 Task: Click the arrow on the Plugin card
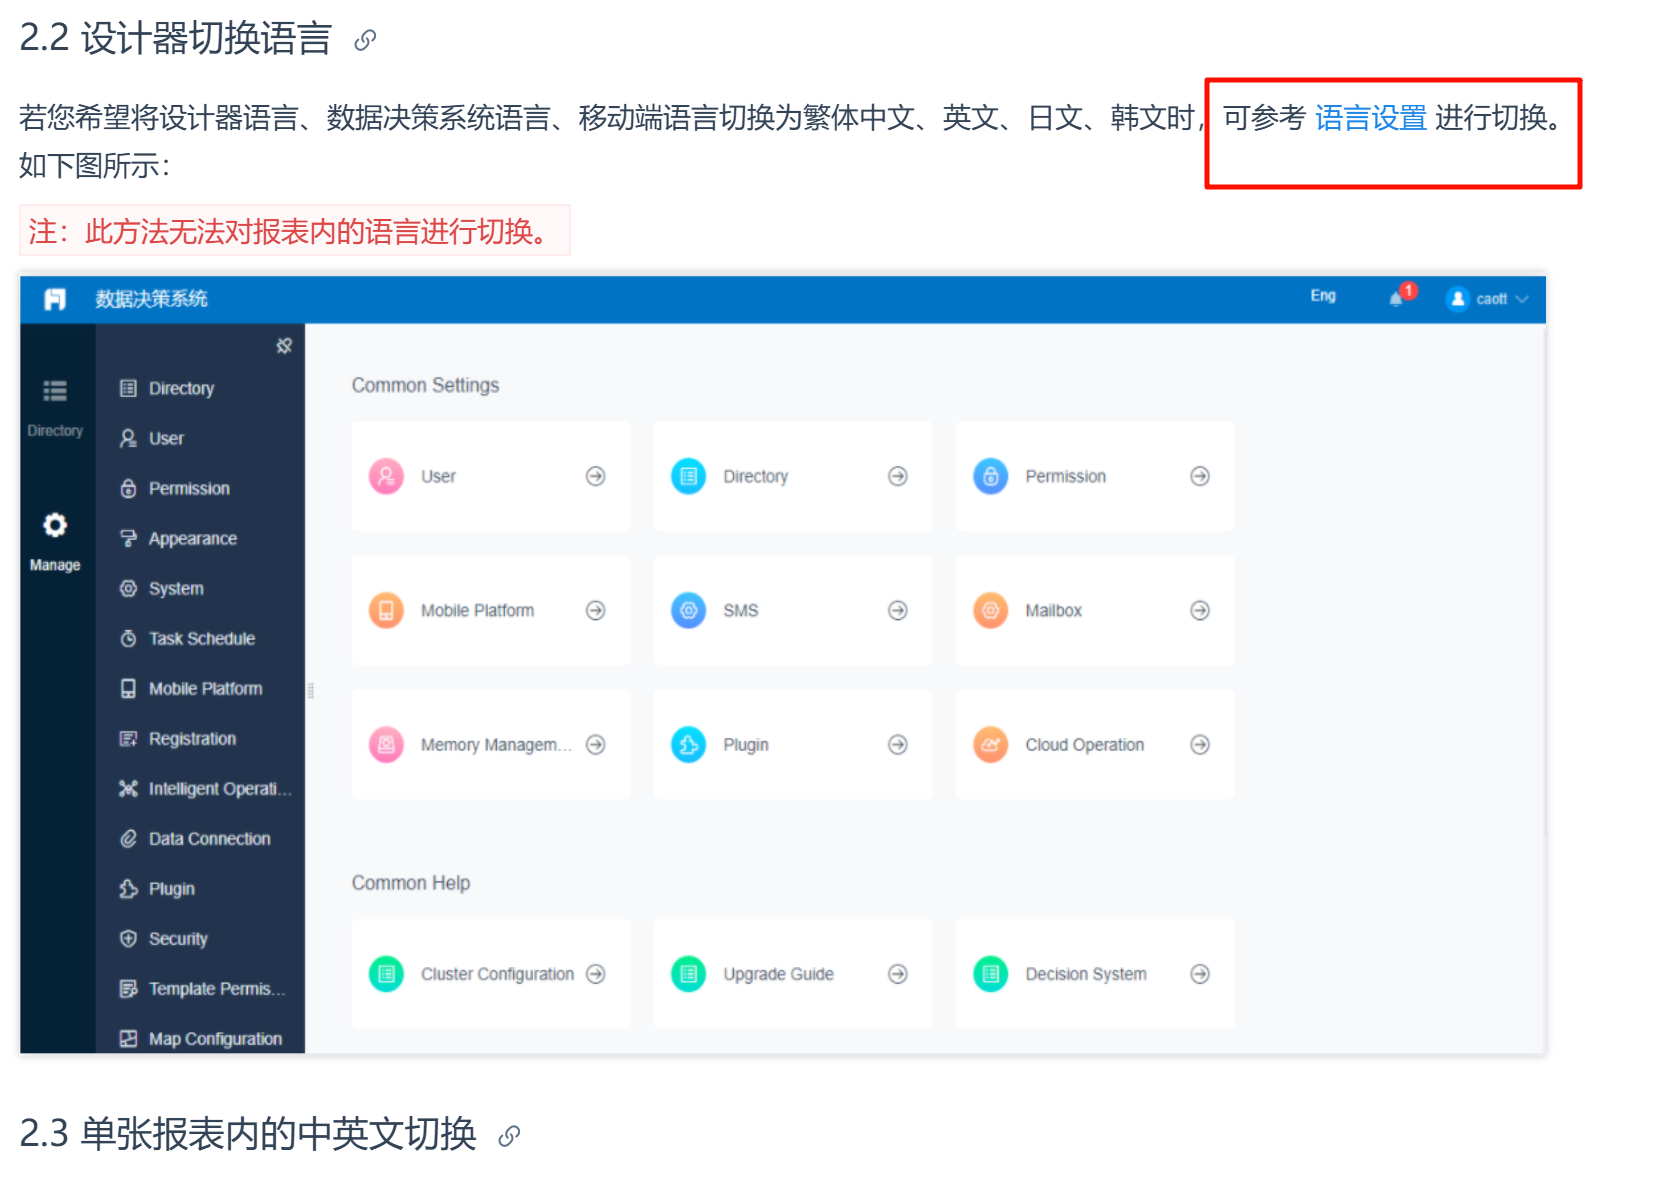[898, 744]
